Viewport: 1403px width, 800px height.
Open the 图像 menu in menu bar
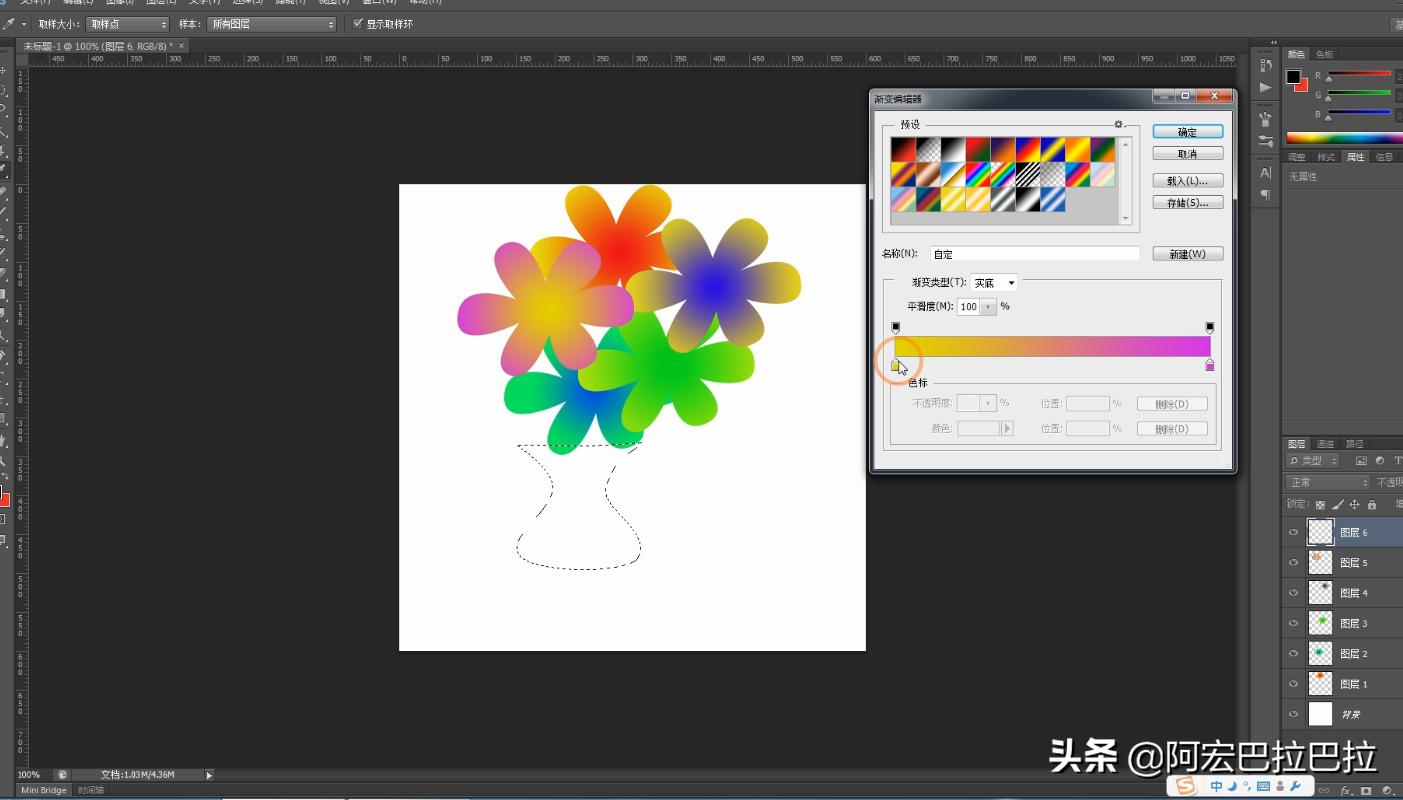point(118,3)
